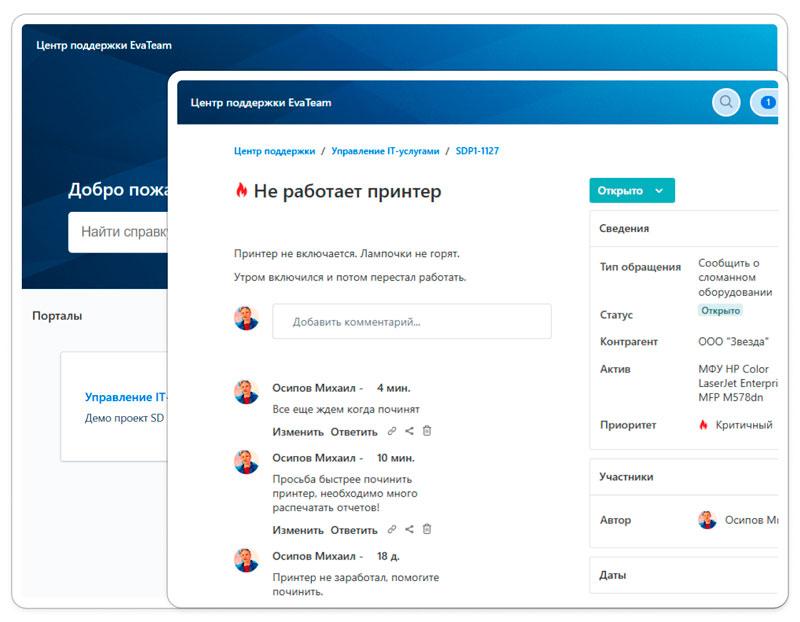Delete the 4-minute-old comment via trash icon

(427, 431)
